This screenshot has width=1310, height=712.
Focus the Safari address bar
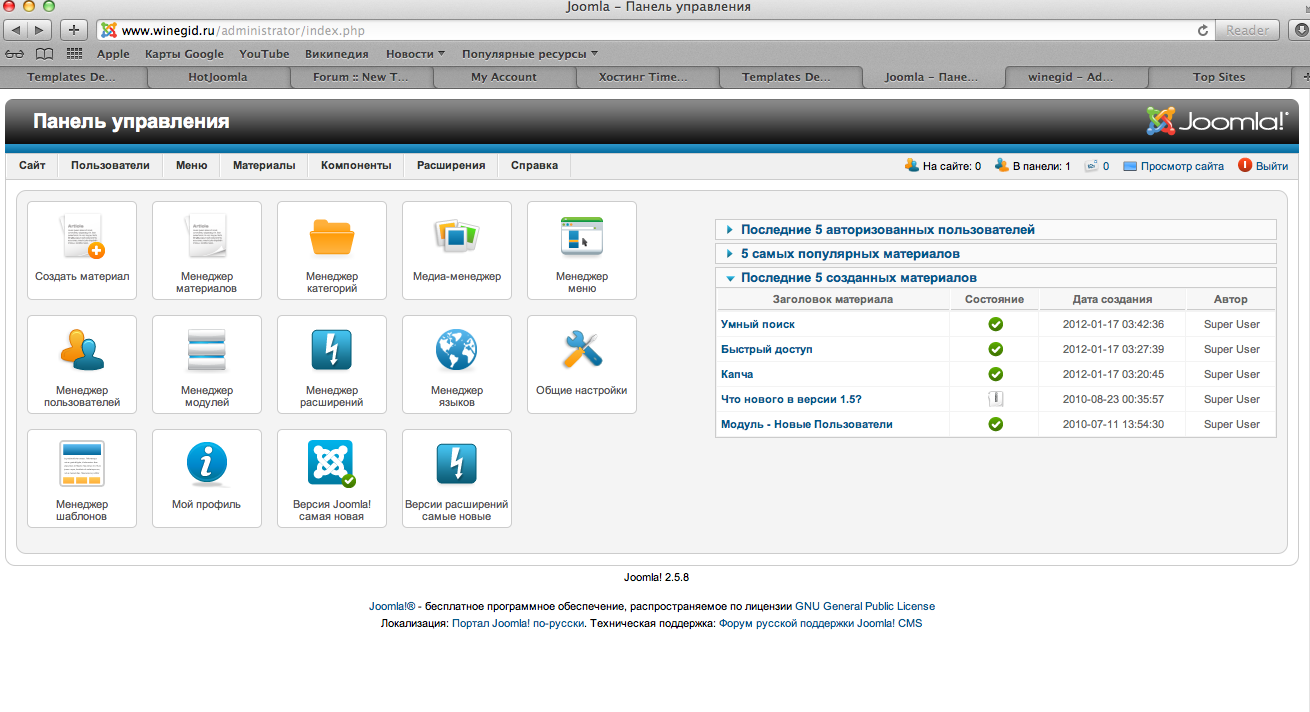[x=654, y=30]
